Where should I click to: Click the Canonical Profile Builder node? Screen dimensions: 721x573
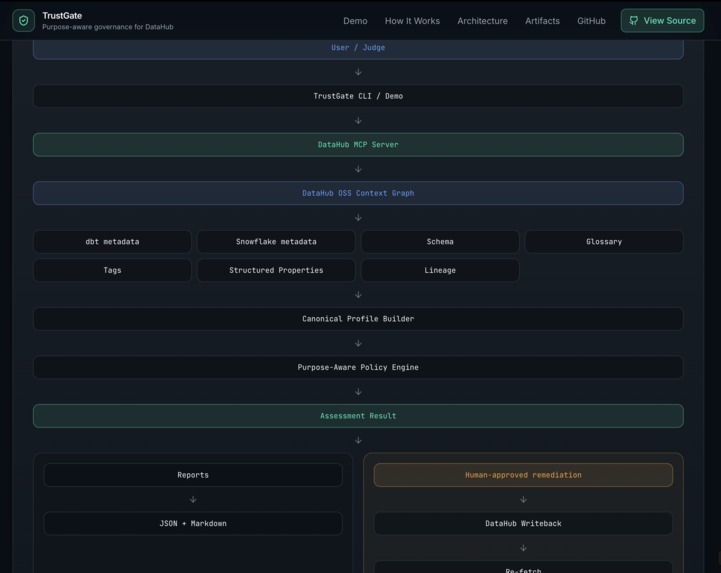(x=358, y=319)
